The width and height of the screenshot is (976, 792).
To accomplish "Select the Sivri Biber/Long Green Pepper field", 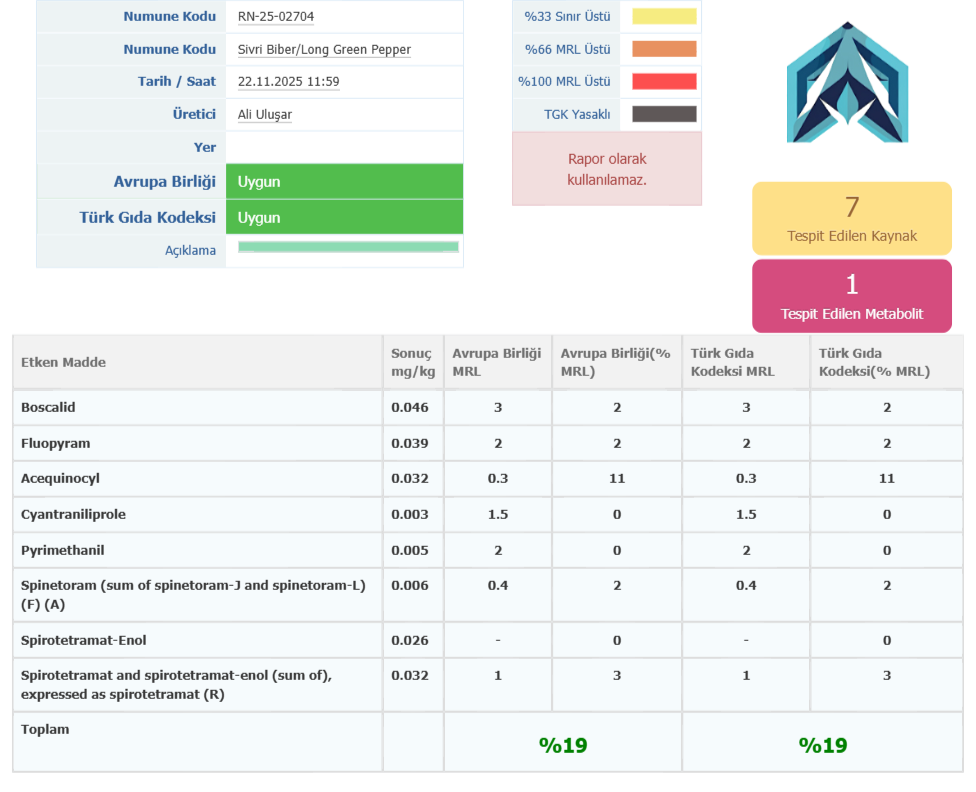I will (324, 50).
